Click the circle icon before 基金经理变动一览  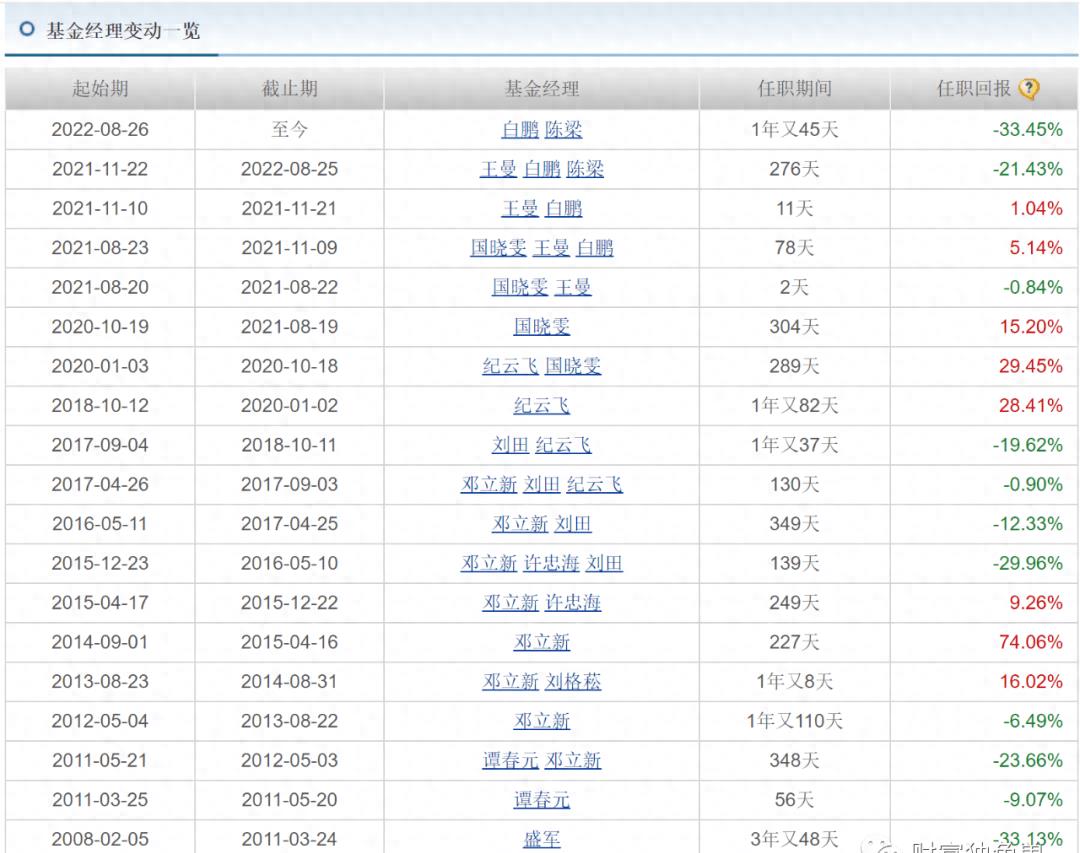(26, 31)
